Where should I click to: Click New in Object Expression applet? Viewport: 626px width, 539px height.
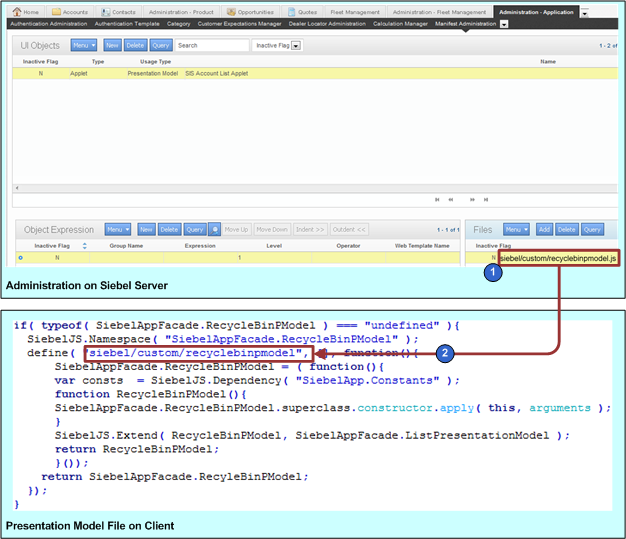[146, 230]
